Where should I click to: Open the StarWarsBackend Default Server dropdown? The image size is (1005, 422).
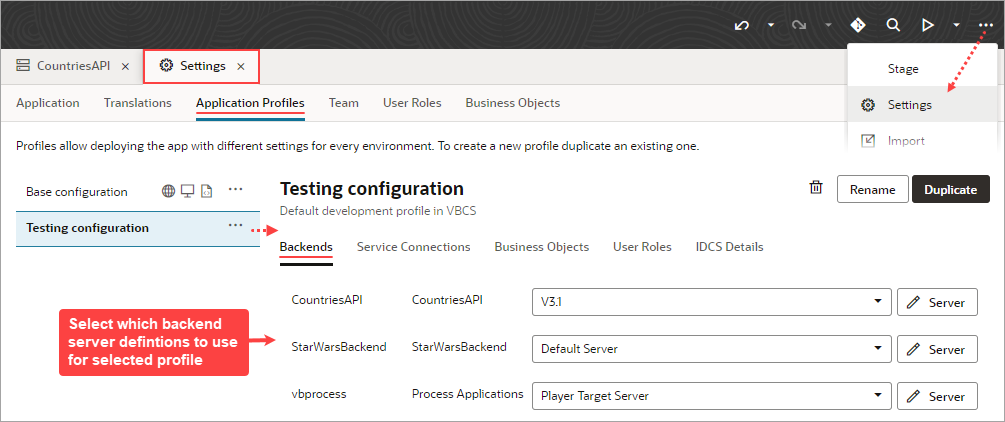pos(711,349)
